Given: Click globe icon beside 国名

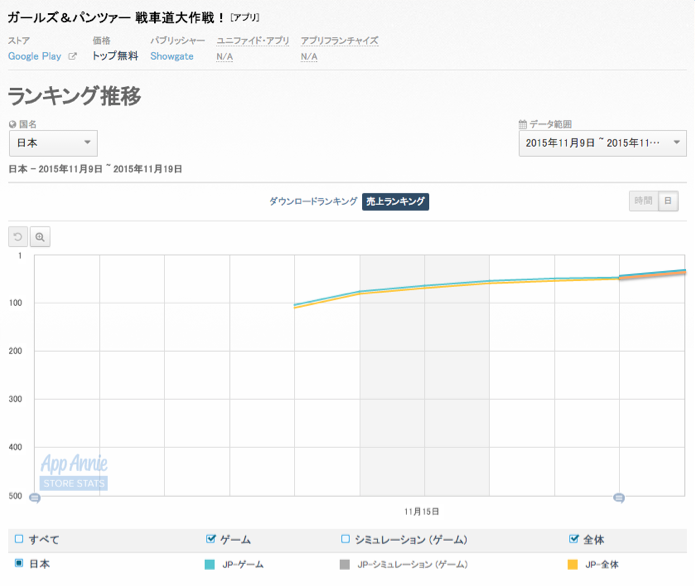Looking at the screenshot, I should 12,125.
